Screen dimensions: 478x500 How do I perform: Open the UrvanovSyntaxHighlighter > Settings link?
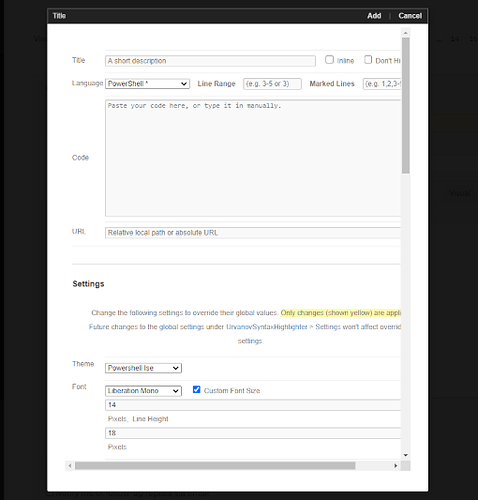284,327
